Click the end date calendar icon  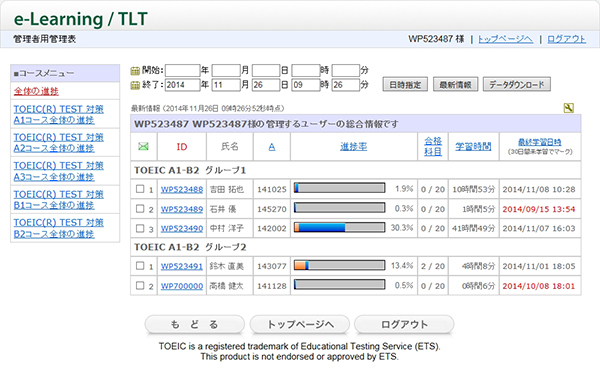pyautogui.click(x=135, y=85)
